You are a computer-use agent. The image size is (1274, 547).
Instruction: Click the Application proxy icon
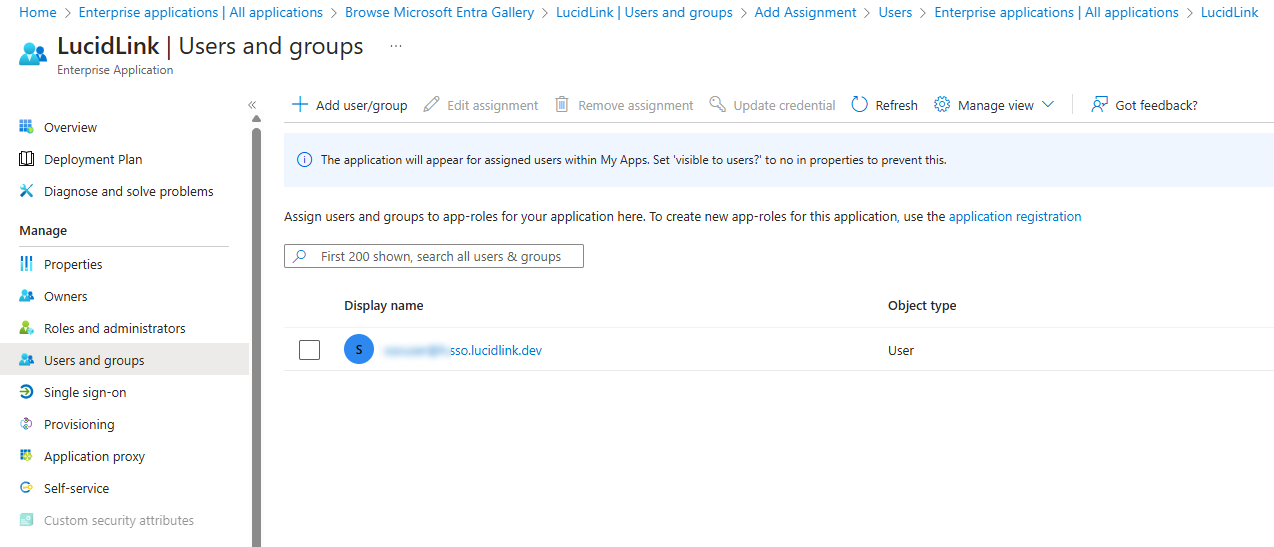(27, 456)
